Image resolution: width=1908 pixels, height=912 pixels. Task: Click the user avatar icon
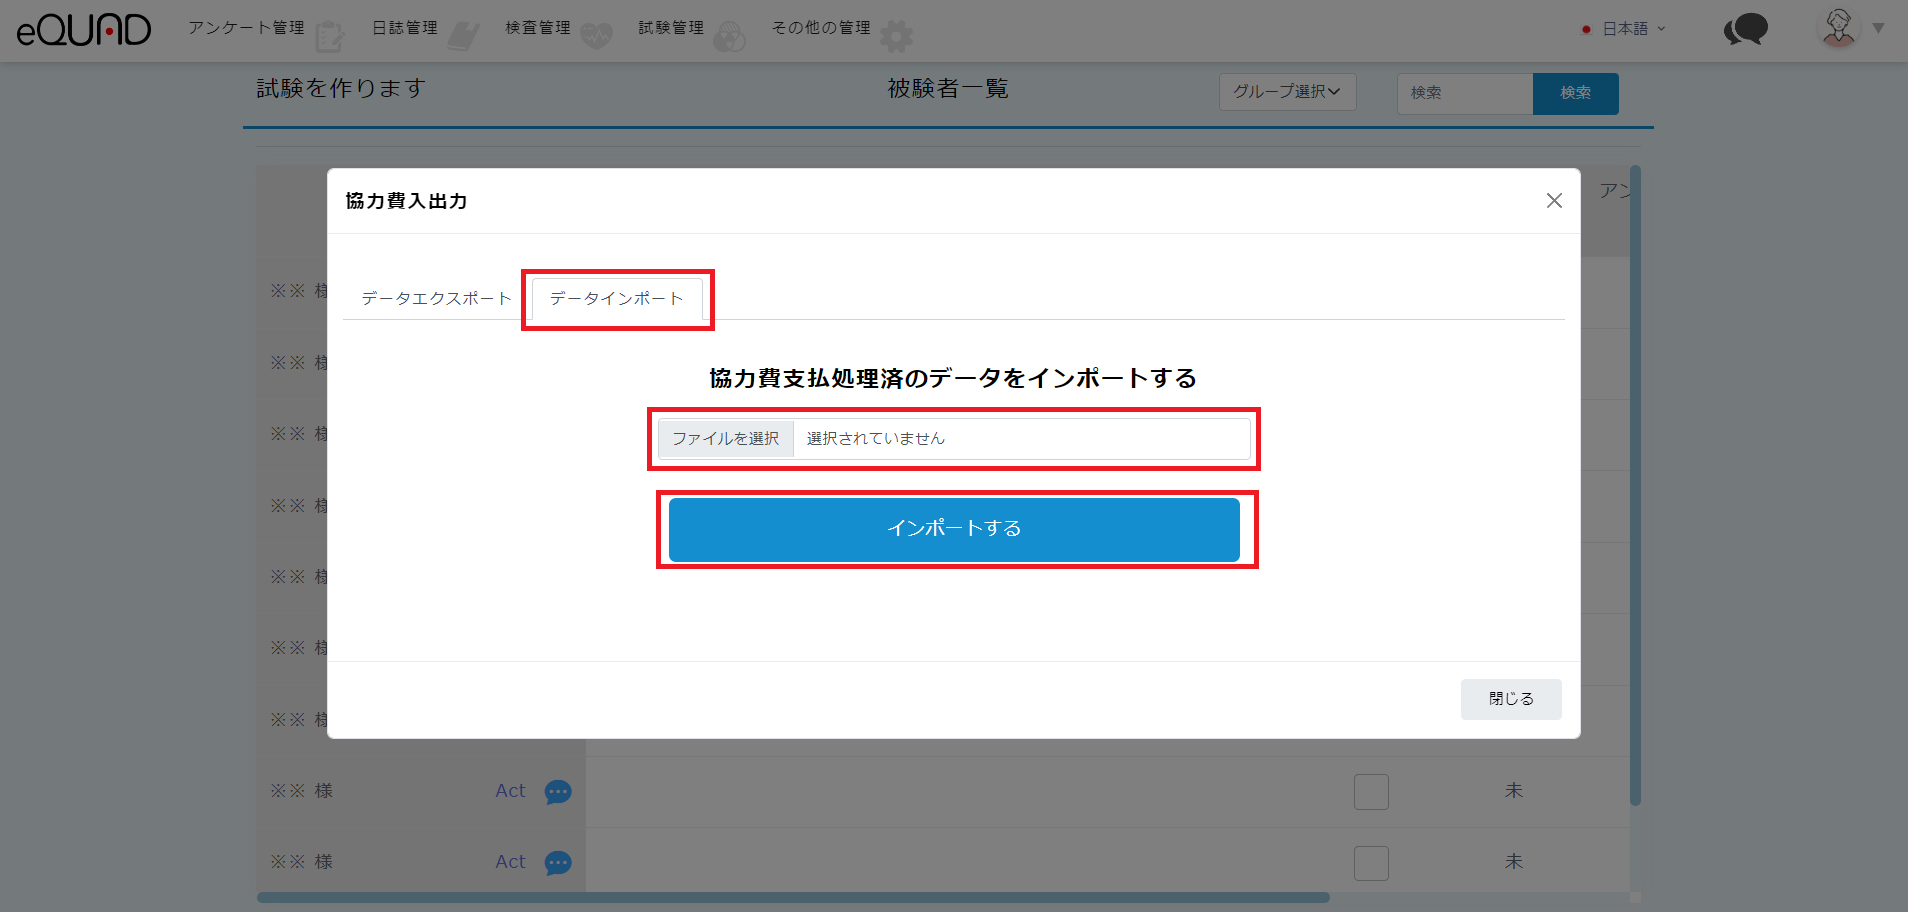(1838, 29)
